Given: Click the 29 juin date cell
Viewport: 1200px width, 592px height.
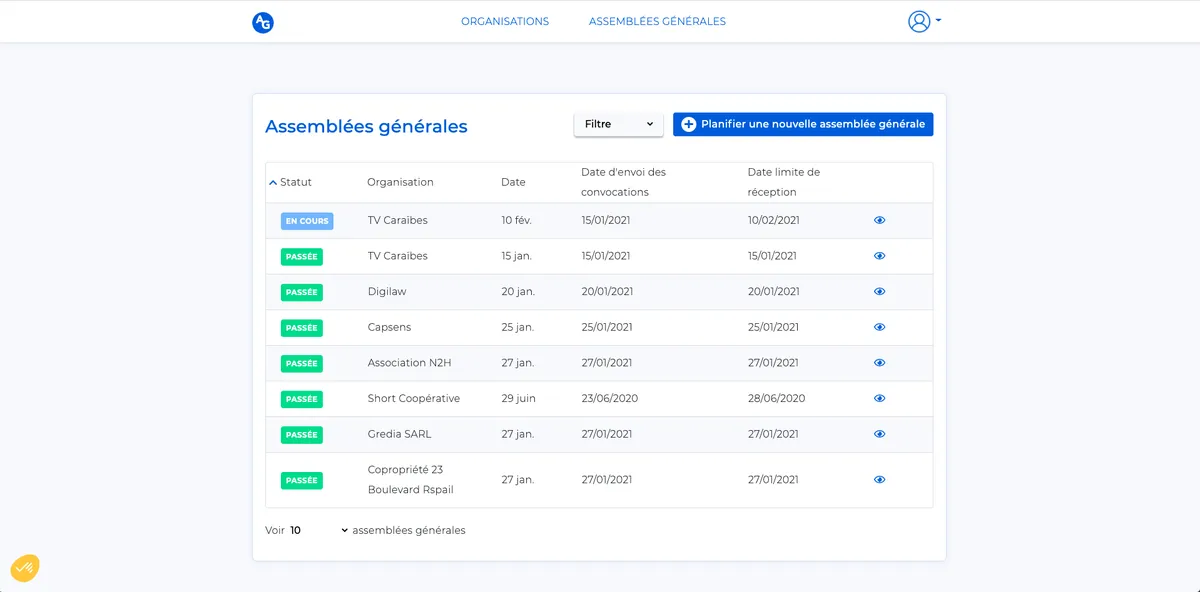Looking at the screenshot, I should point(519,398).
